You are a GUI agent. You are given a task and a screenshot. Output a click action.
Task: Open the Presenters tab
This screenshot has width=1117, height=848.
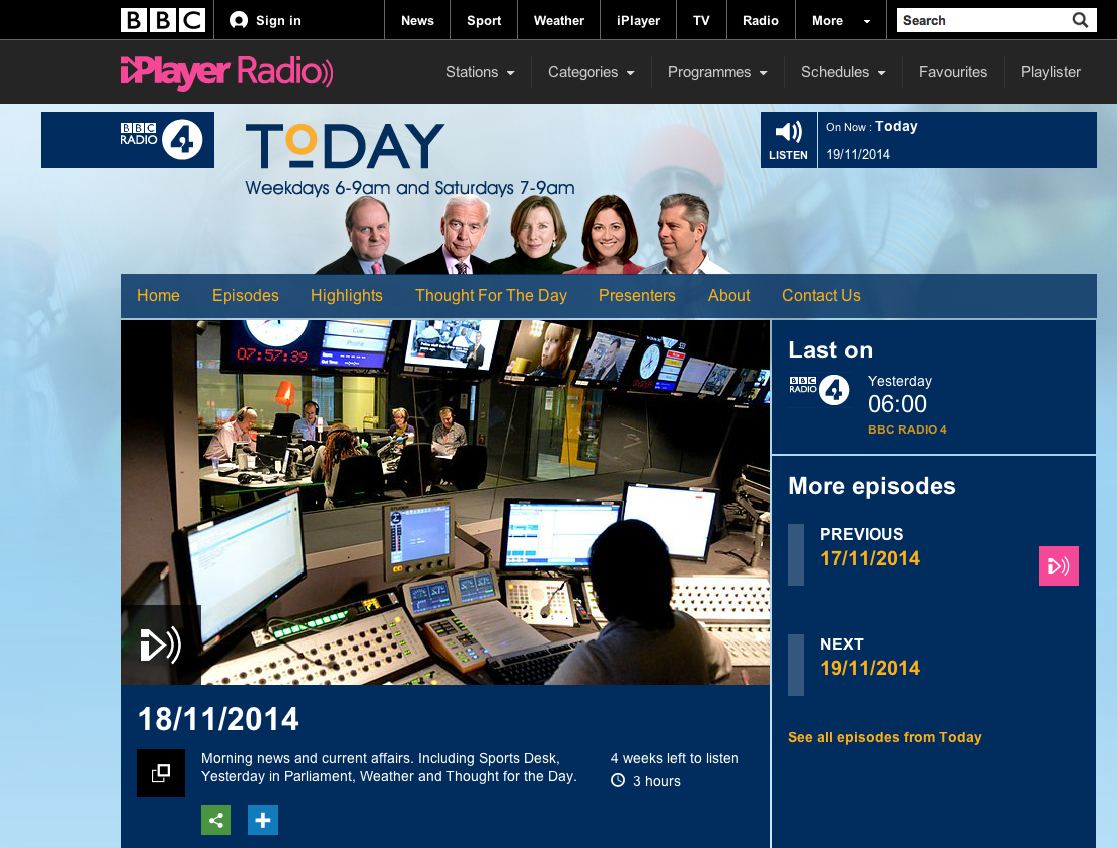pos(637,296)
